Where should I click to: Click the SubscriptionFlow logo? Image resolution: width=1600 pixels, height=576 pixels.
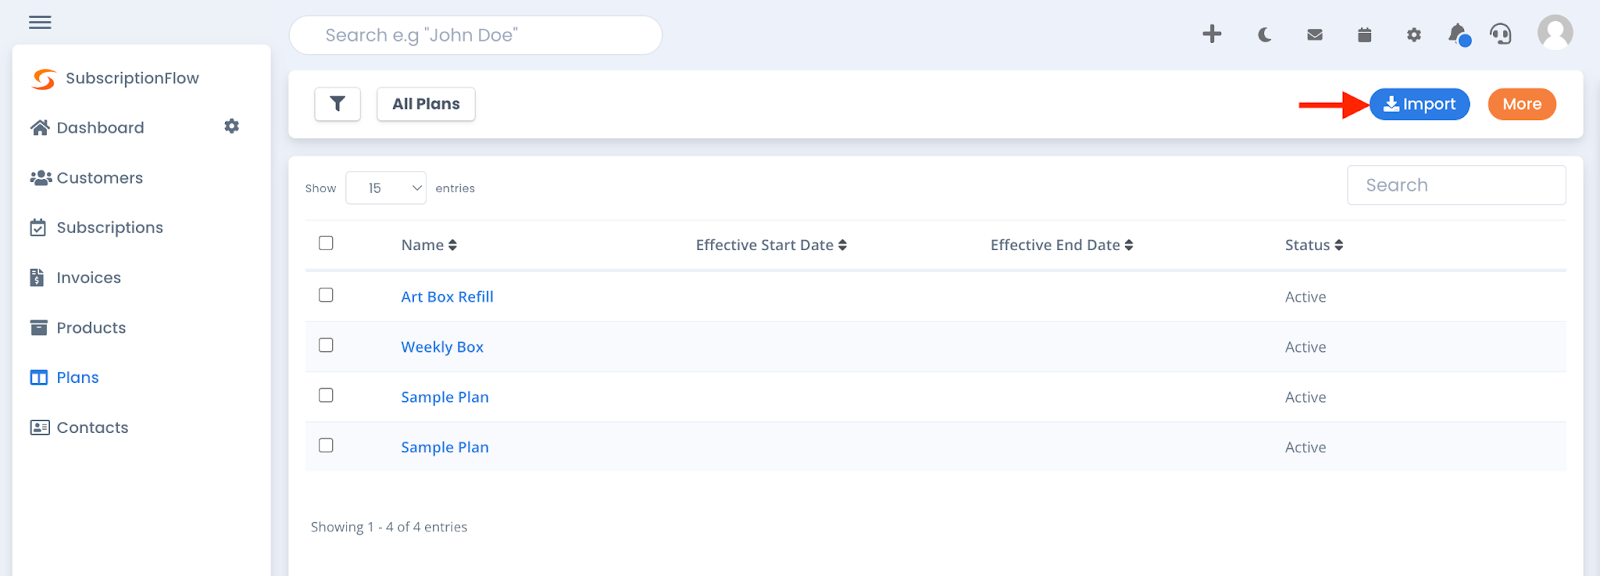[x=44, y=79]
